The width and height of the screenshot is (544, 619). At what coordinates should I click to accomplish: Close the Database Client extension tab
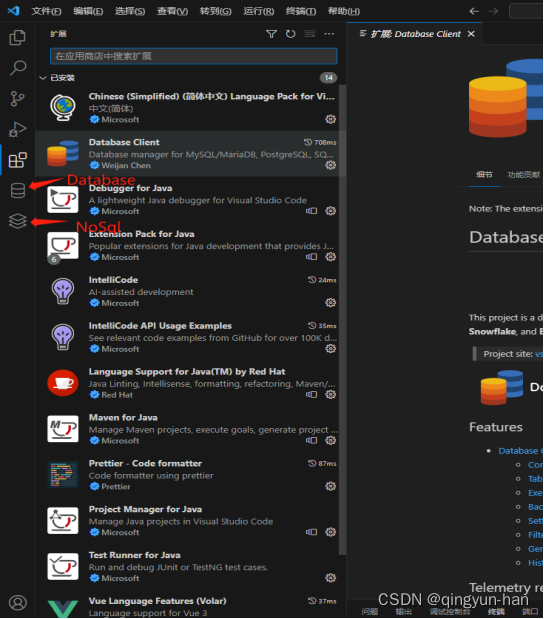click(471, 34)
